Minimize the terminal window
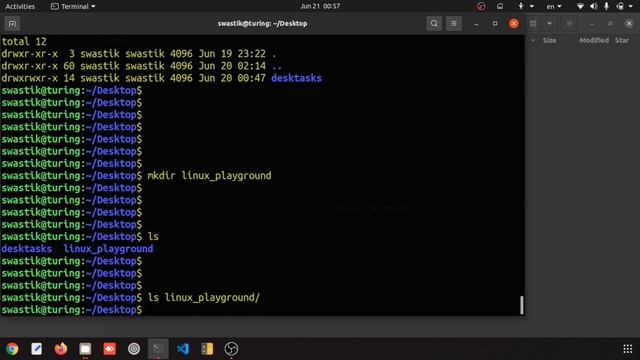The width and height of the screenshot is (640, 360). click(476, 24)
